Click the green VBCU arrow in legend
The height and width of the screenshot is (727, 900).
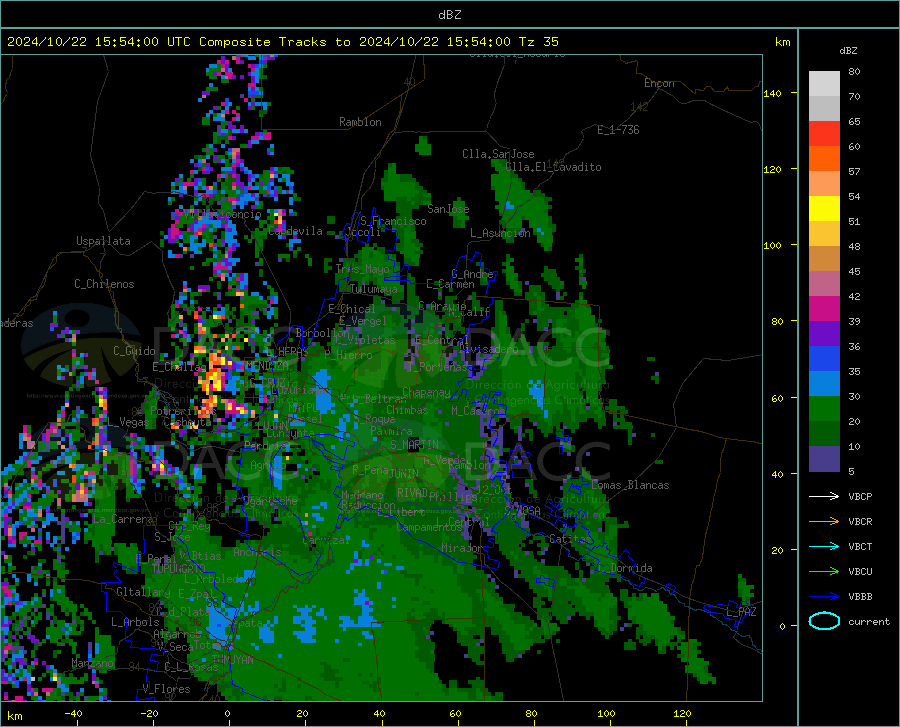pyautogui.click(x=824, y=572)
